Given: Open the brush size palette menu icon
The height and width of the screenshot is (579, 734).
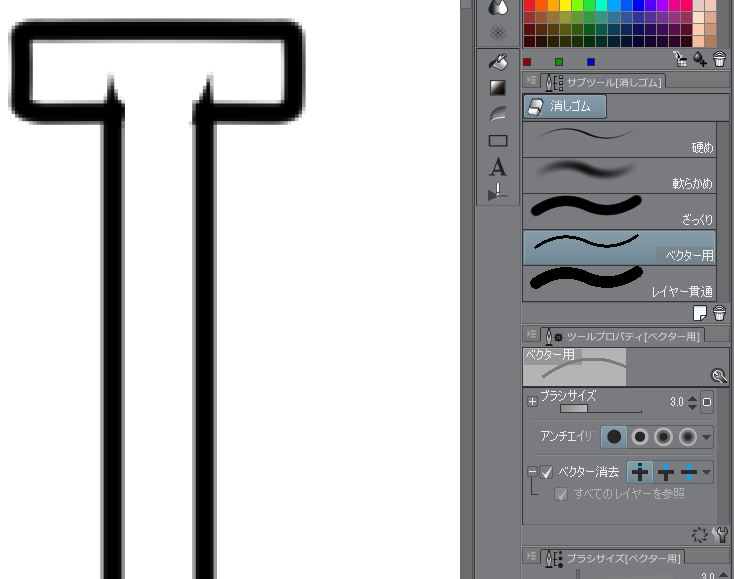Looking at the screenshot, I should (x=531, y=556).
